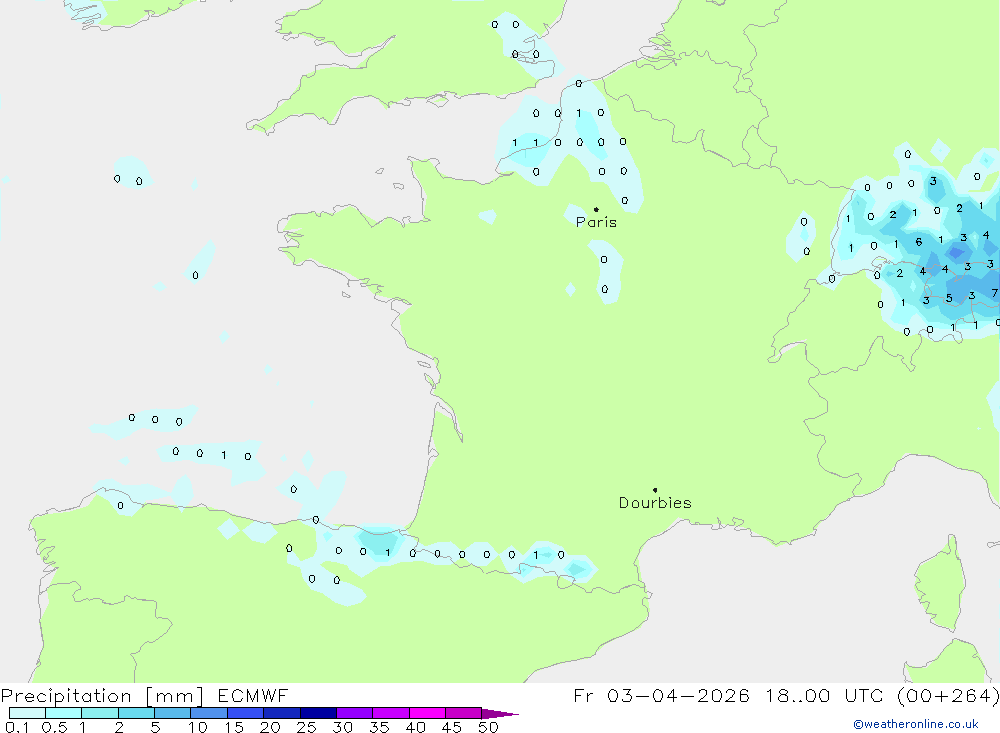Screen dimensions: 1000x733
Task: Select the 25 to 30 mm navy swatch
Action: pyautogui.click(x=318, y=713)
